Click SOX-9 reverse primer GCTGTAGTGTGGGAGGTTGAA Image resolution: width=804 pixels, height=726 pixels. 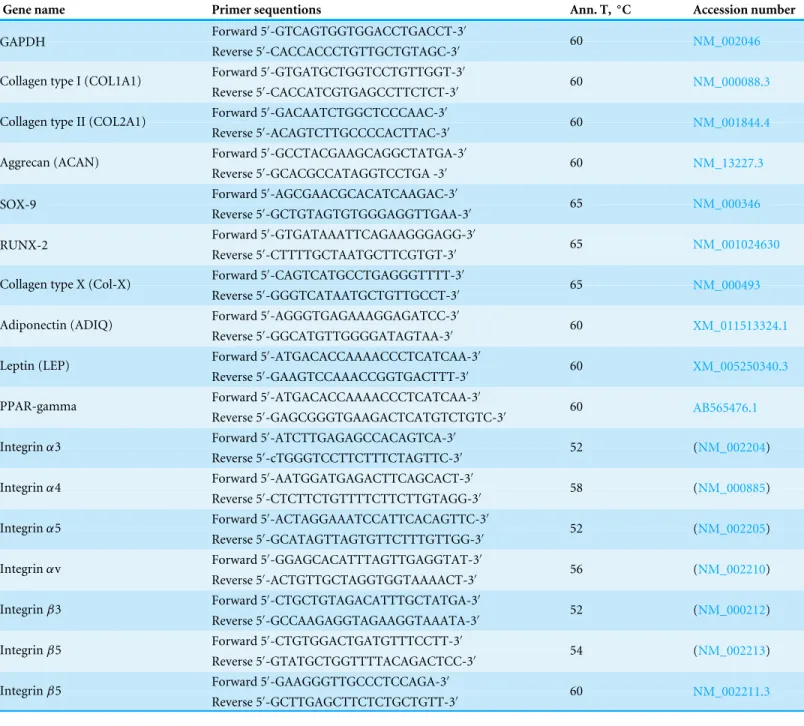coord(341,214)
